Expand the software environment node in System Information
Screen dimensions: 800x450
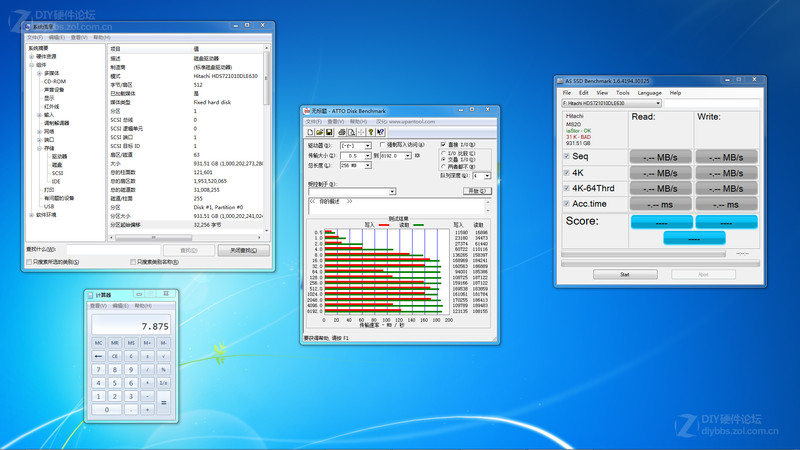click(32, 215)
